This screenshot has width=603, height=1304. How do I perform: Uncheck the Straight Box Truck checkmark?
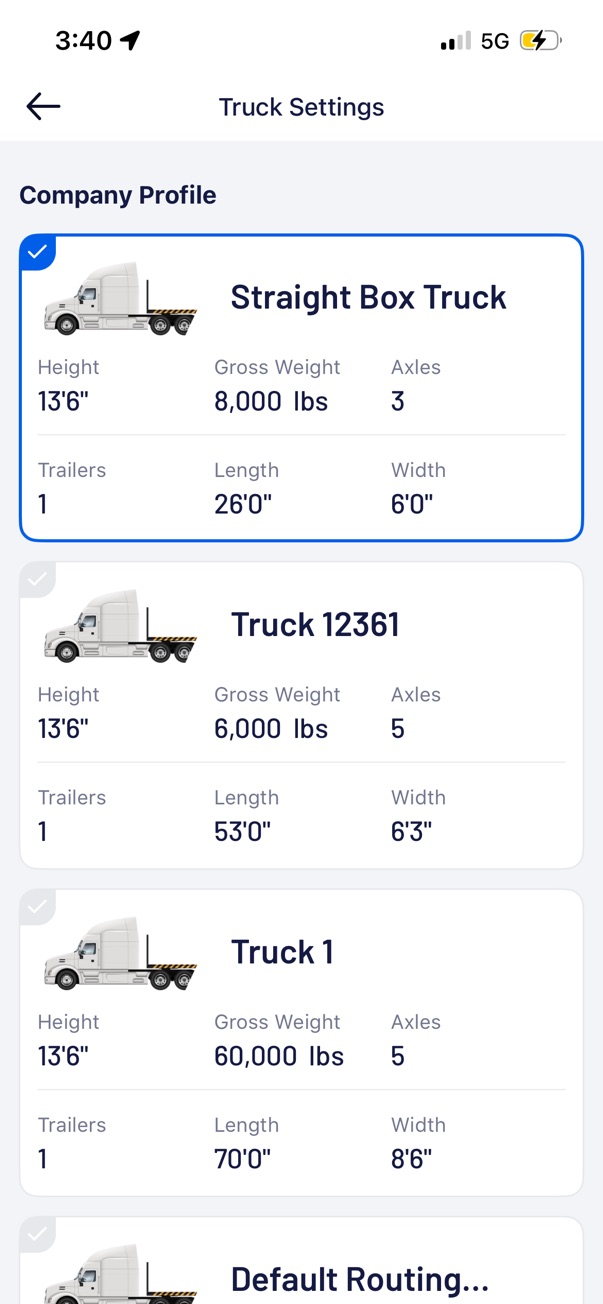click(x=37, y=252)
